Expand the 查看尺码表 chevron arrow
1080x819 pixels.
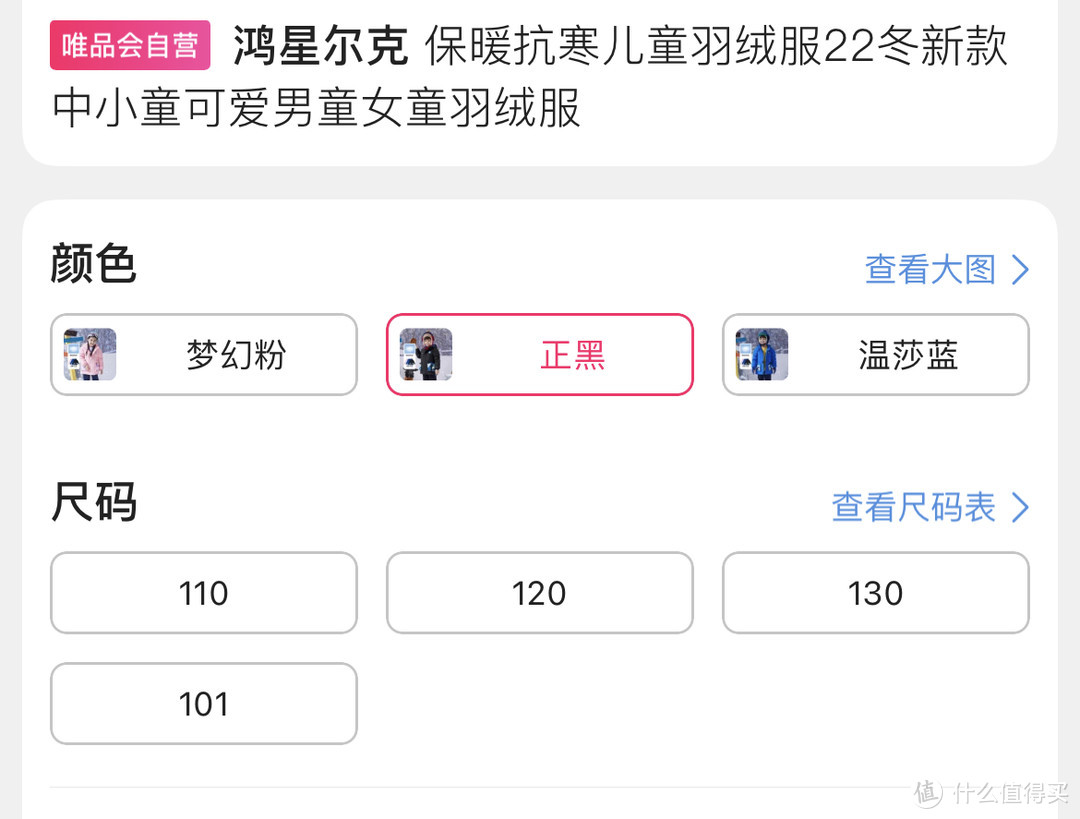click(1022, 508)
